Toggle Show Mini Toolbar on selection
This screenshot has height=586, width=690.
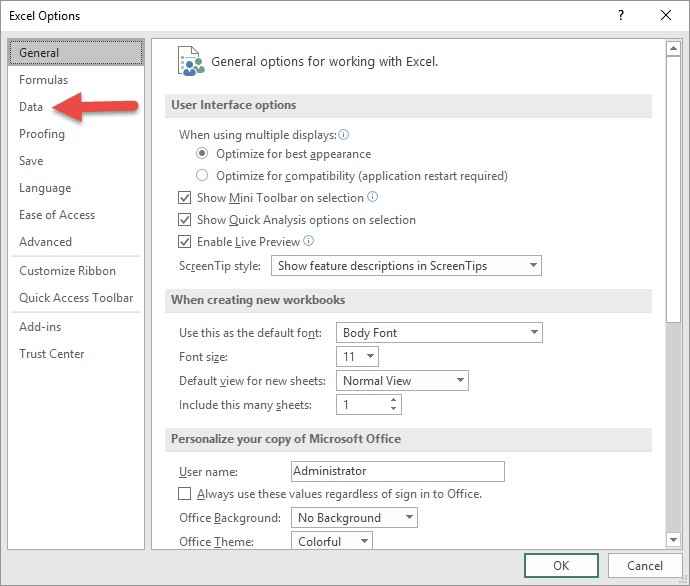[x=184, y=198]
